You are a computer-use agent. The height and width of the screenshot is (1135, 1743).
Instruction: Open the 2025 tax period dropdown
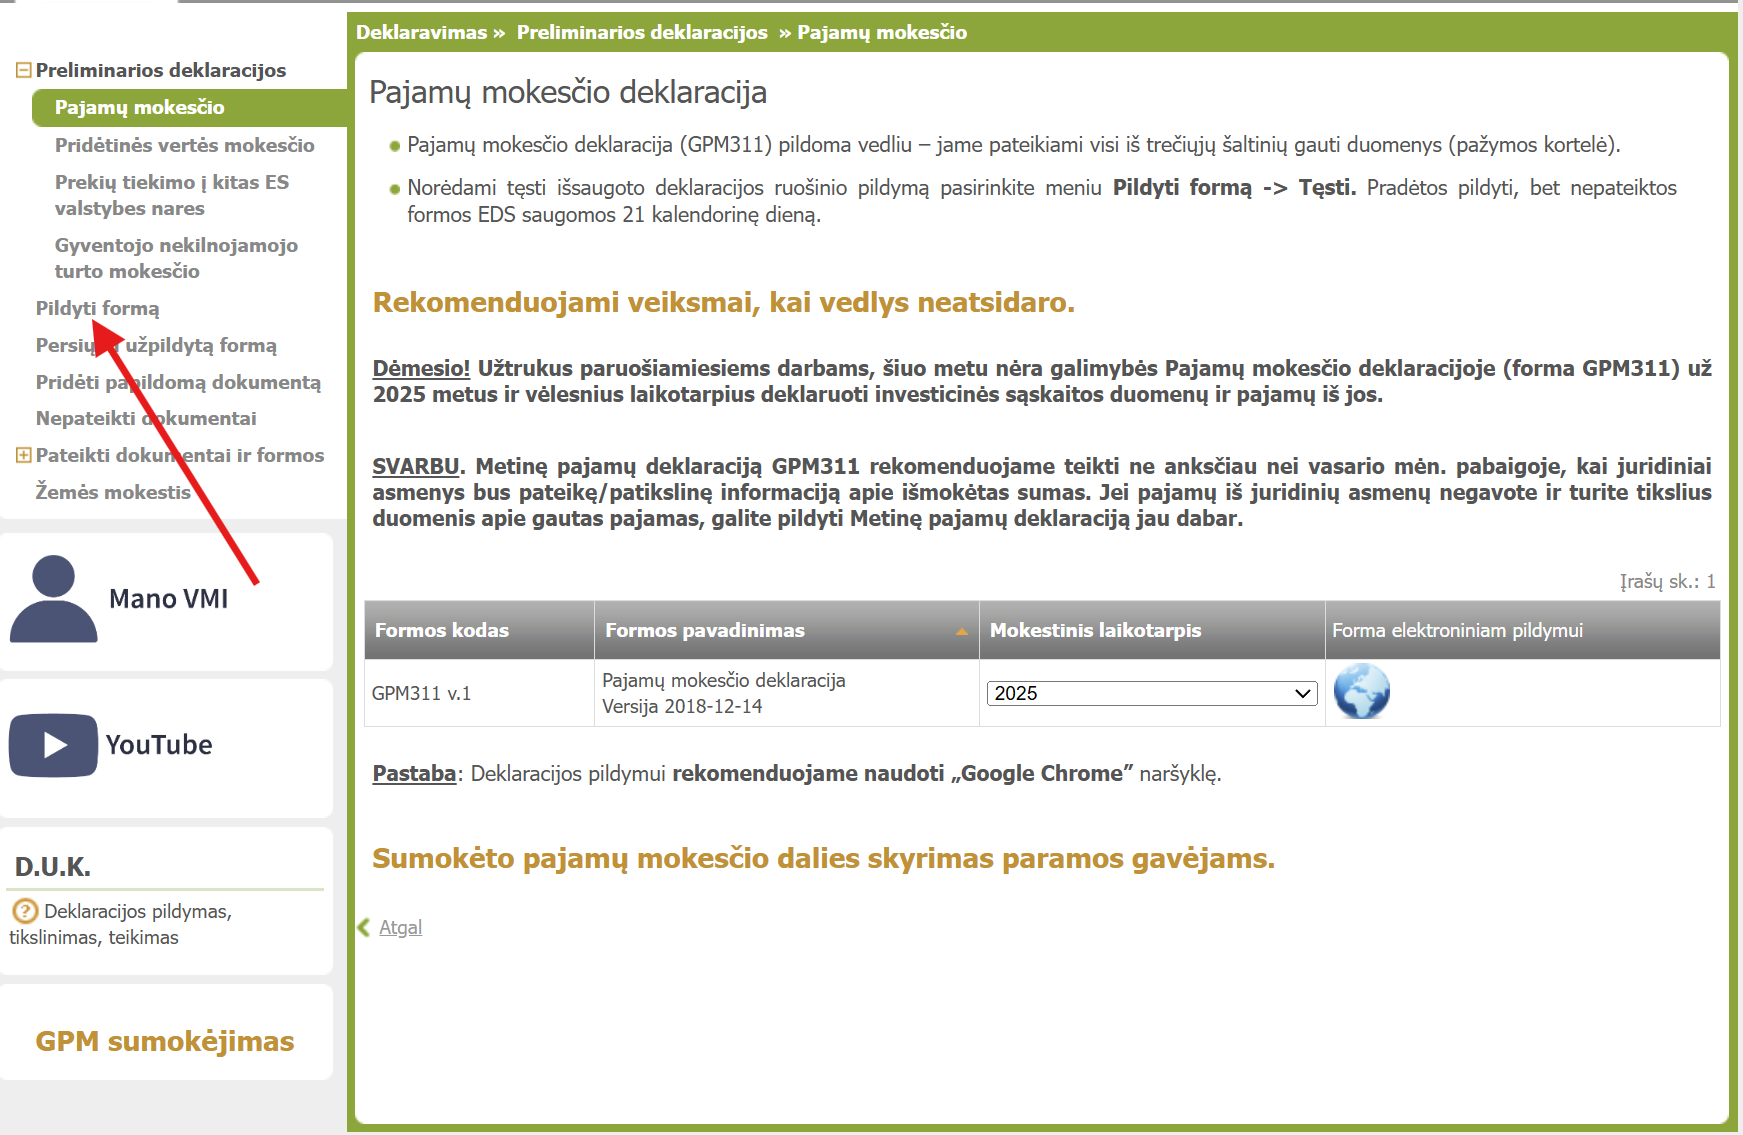click(1151, 693)
